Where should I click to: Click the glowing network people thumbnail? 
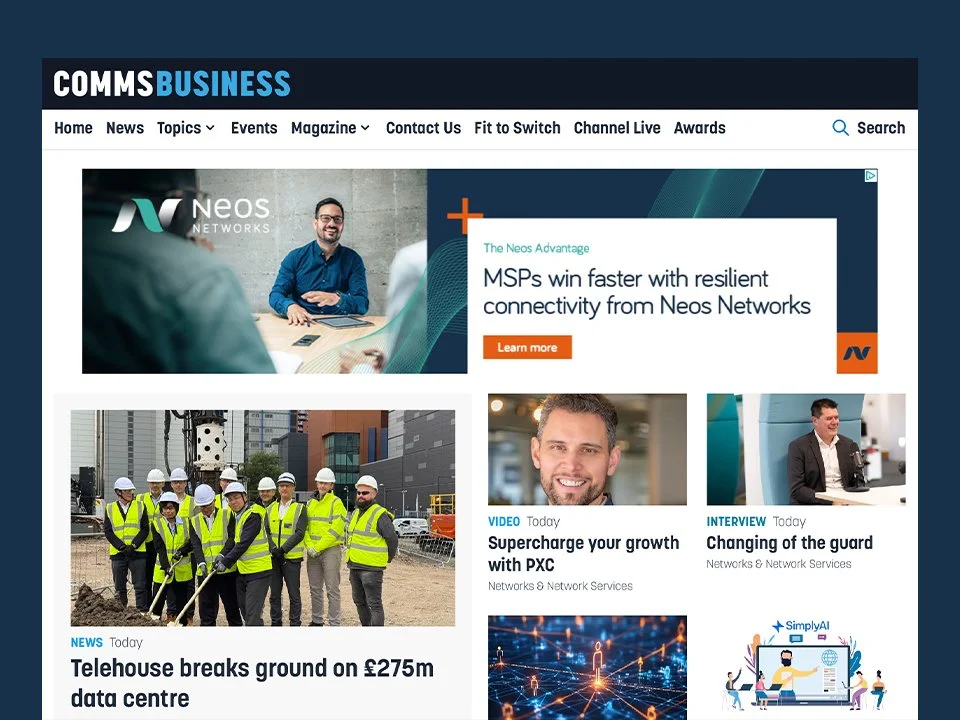587,667
